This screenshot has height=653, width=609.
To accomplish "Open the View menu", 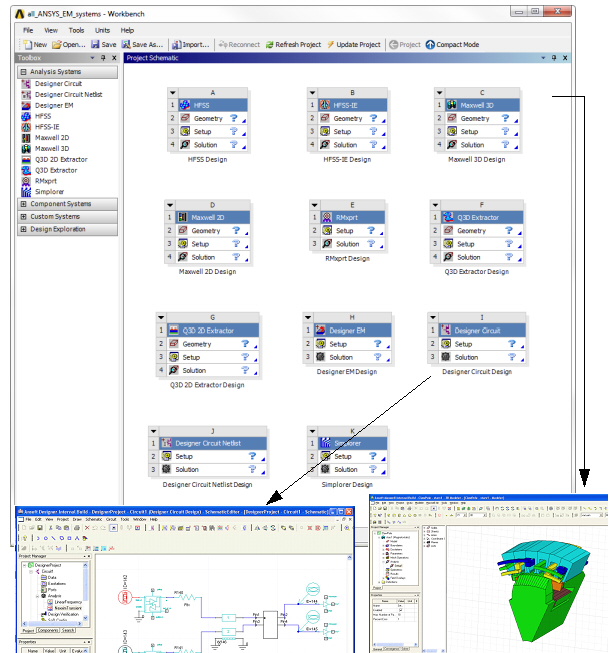I will 51,30.
